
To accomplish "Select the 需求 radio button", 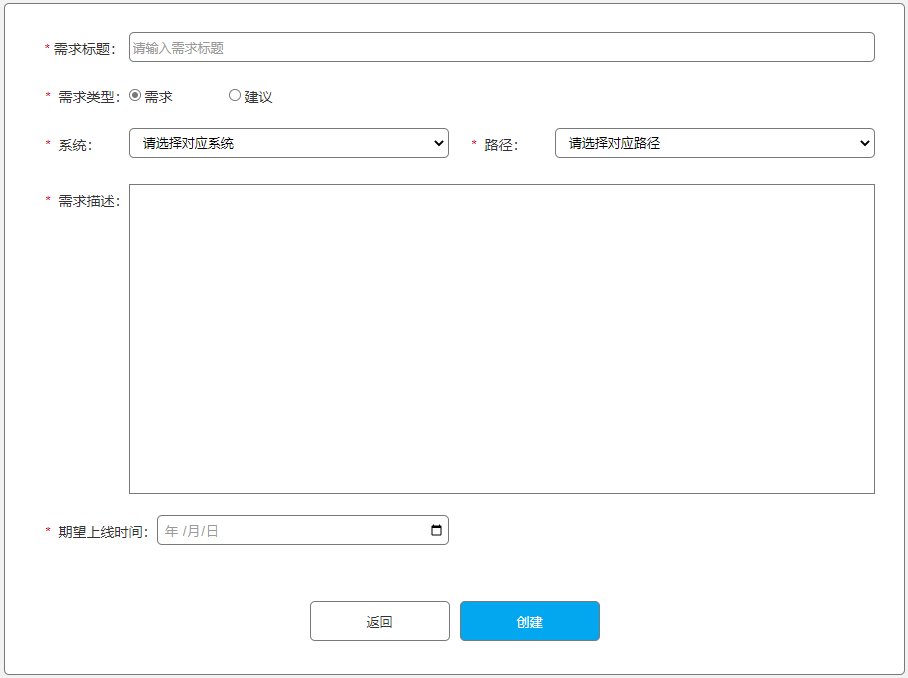I will pyautogui.click(x=135, y=96).
